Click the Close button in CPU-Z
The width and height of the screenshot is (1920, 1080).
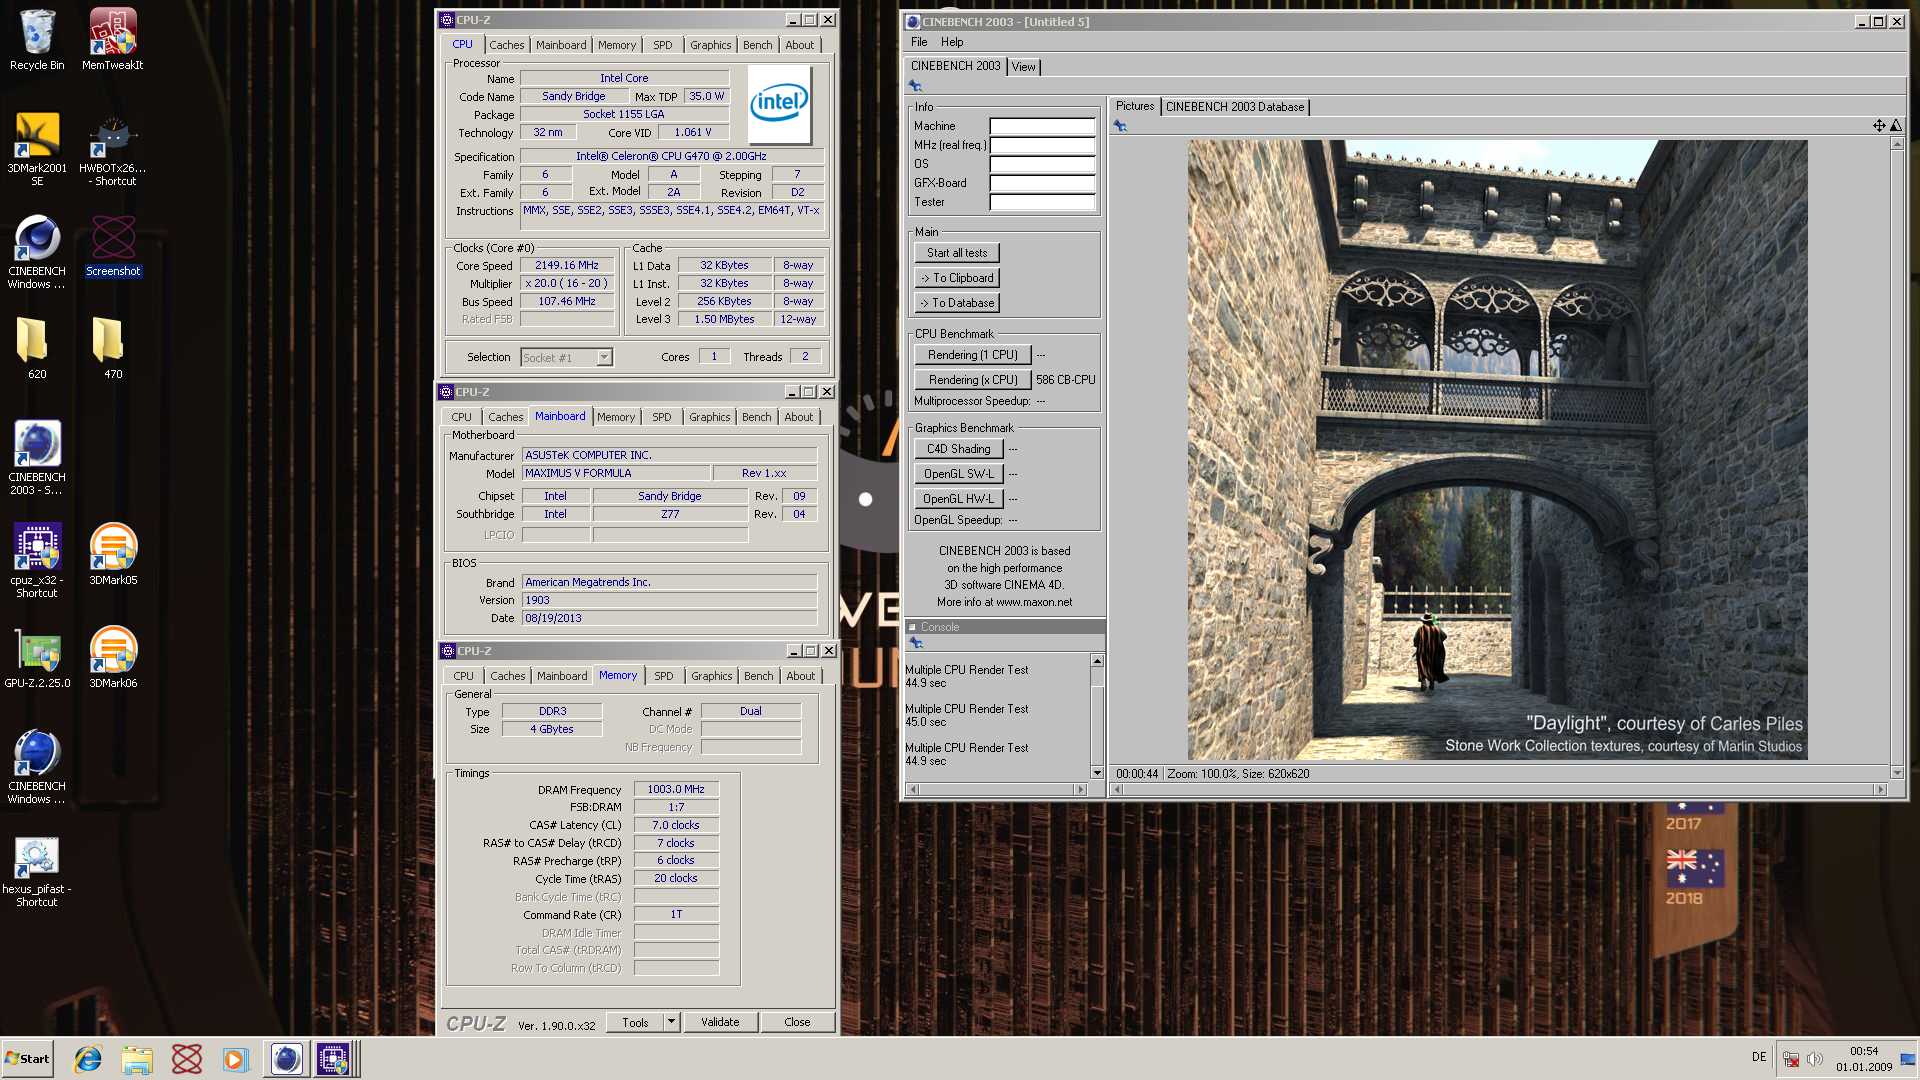point(797,1022)
